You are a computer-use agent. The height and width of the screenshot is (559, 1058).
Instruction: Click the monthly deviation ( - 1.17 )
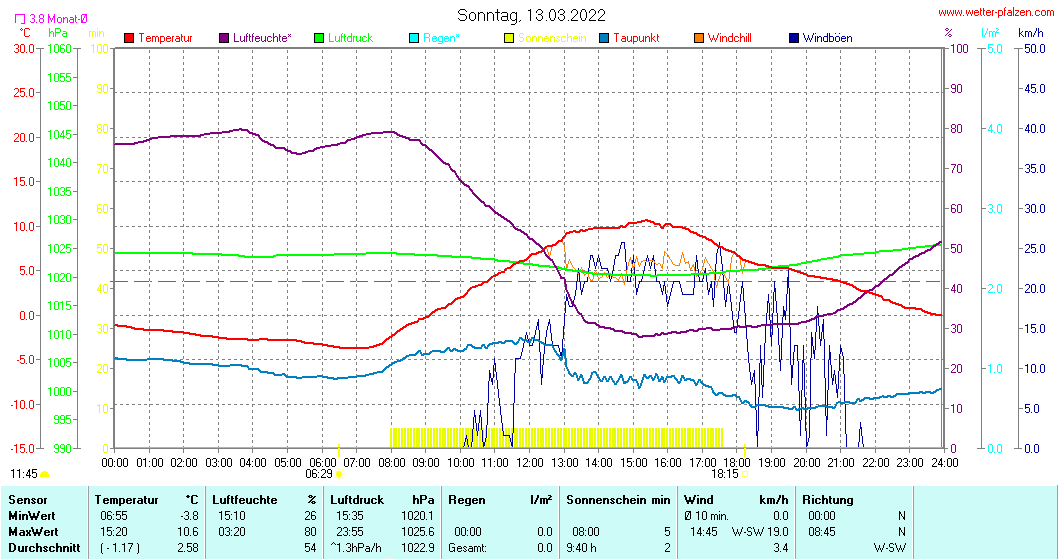tap(120, 548)
